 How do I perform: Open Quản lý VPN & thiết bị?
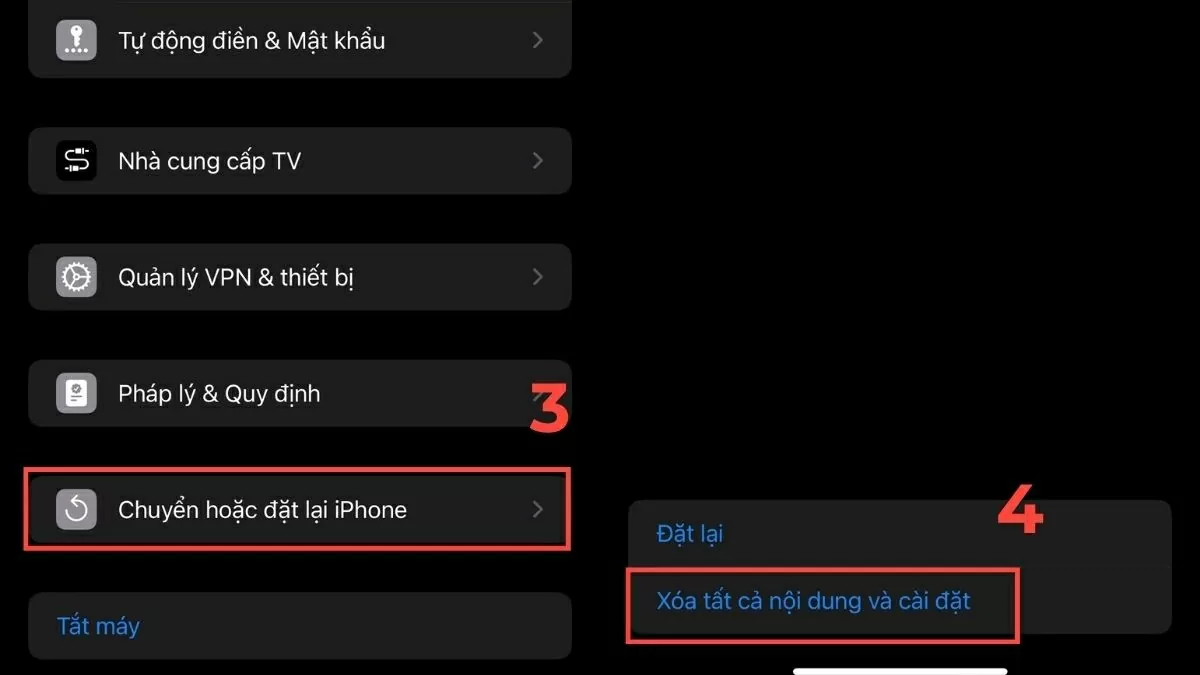[x=300, y=277]
